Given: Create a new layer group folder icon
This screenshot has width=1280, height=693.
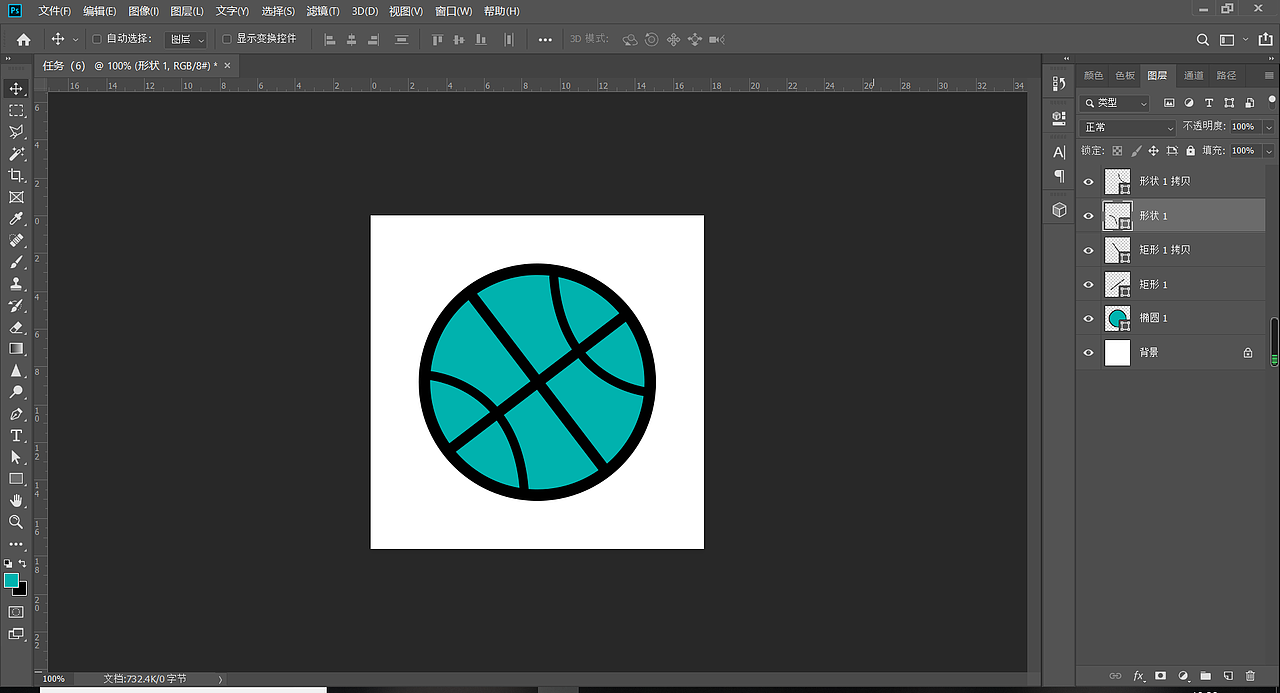Looking at the screenshot, I should [x=1206, y=676].
